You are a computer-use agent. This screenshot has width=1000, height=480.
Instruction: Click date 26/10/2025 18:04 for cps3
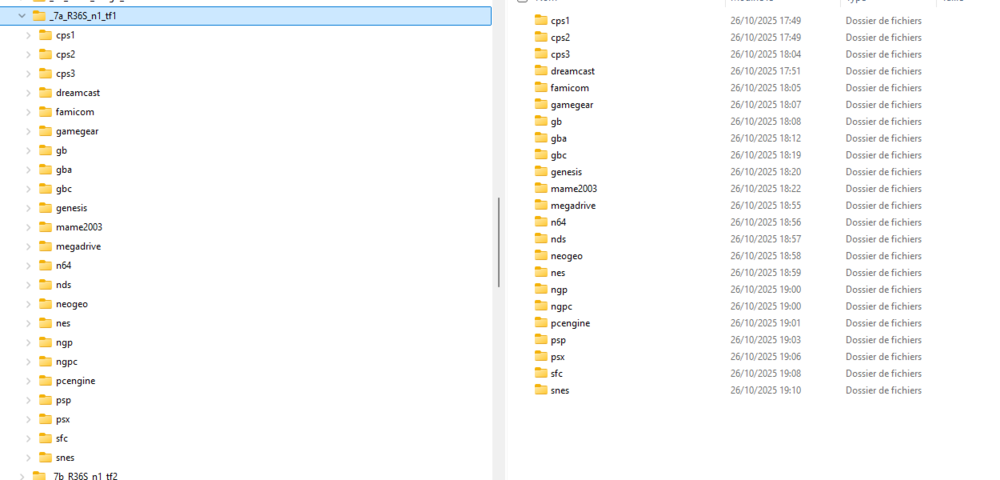766,54
